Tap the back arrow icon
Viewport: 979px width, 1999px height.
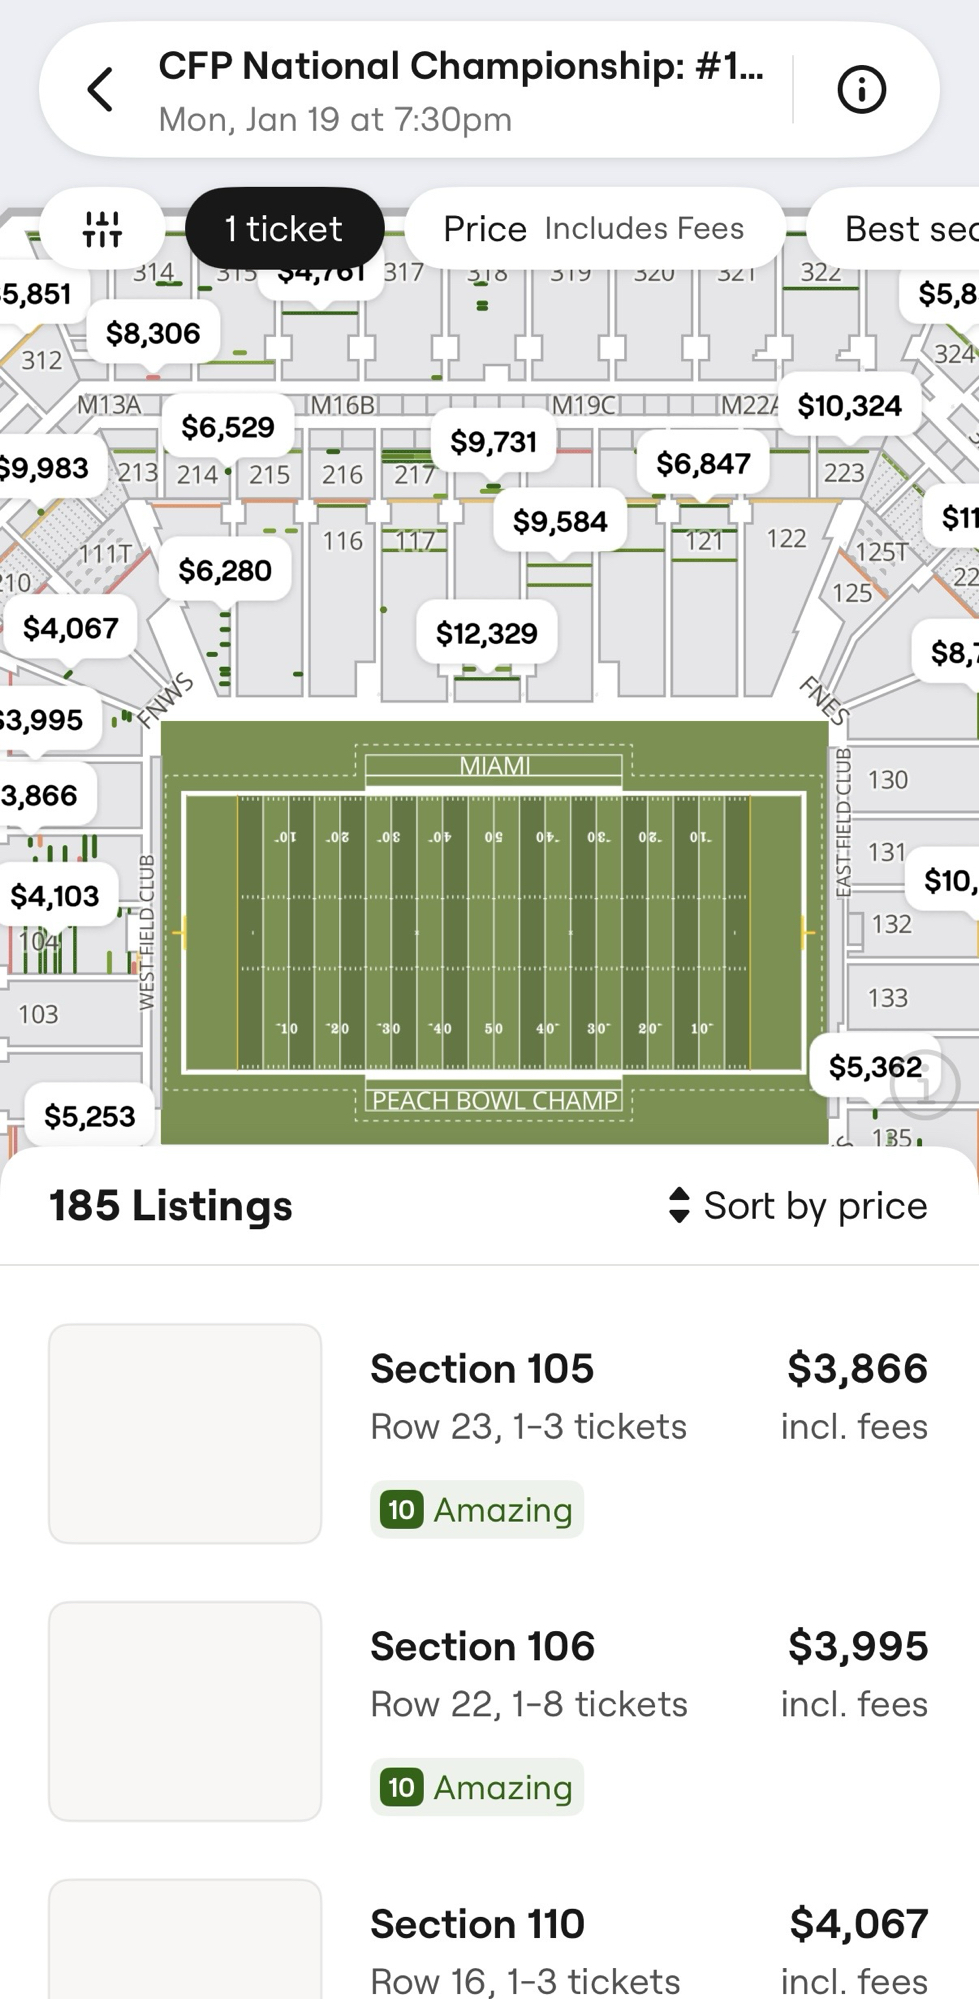point(100,90)
